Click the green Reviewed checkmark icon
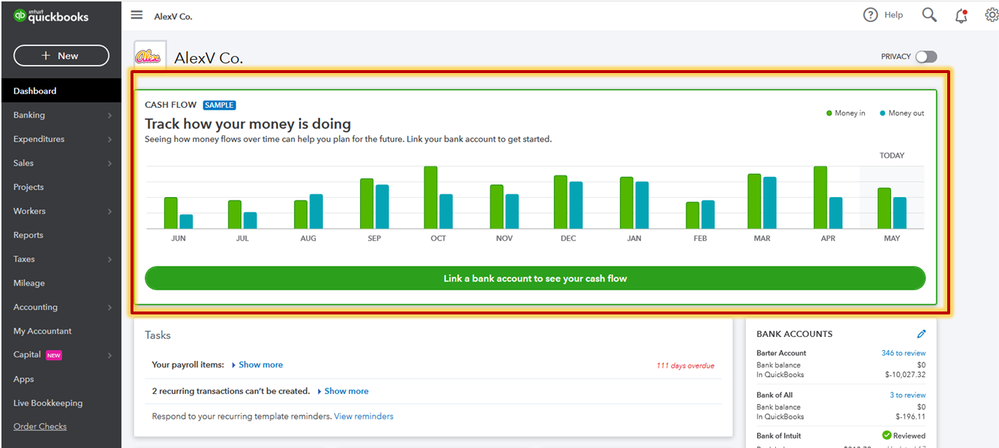Screen dimensions: 999x448 pos(886,435)
